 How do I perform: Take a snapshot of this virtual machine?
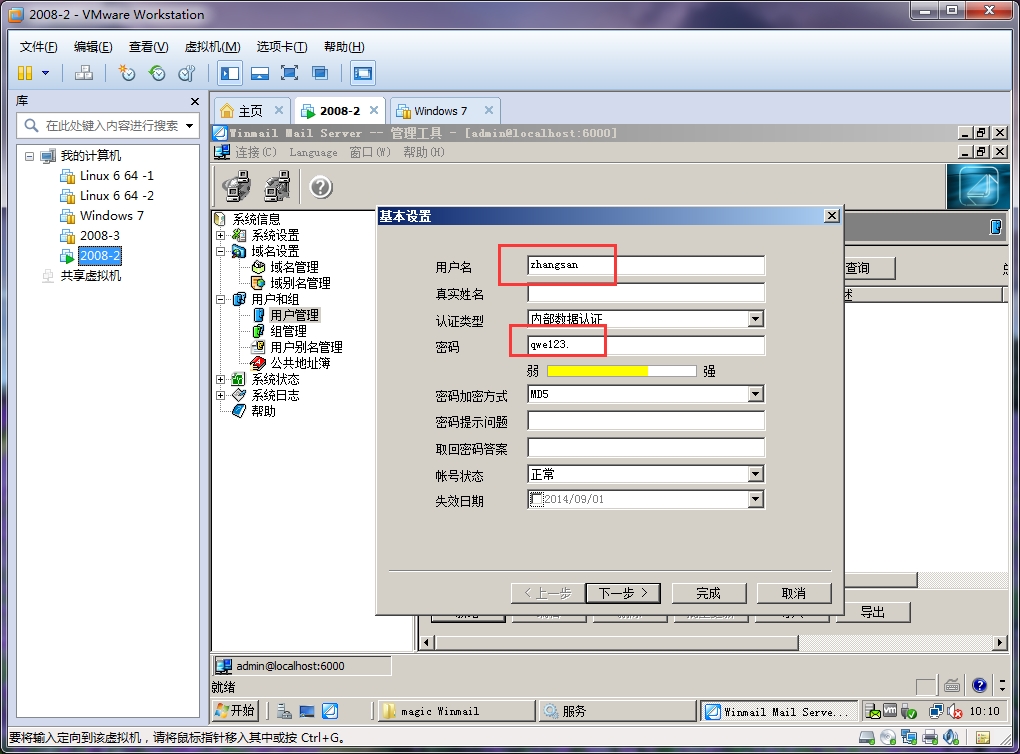click(126, 73)
